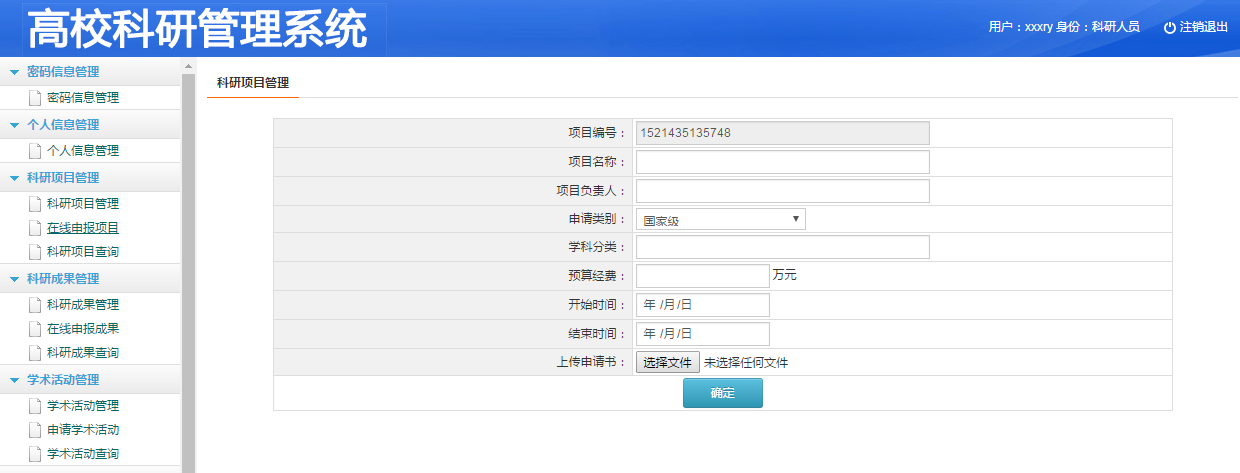This screenshot has width=1240, height=473.
Task: Click document icon beside 在线申报项目
Action: coord(35,228)
